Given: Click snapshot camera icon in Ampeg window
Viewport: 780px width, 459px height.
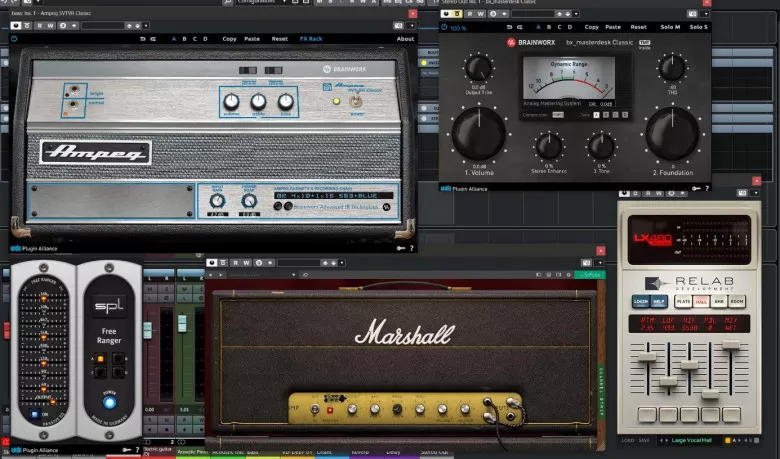Looking at the screenshot, I should (398, 25).
